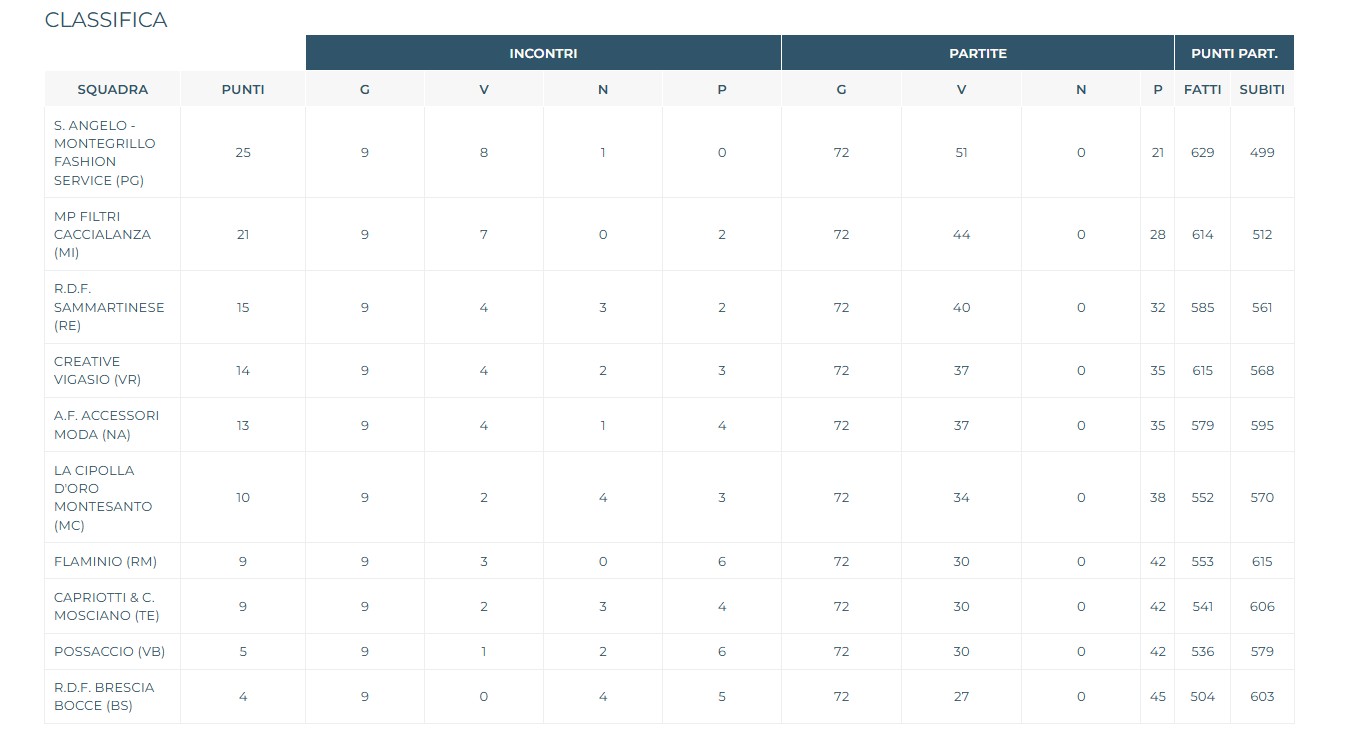Click the PARTITE header group
The image size is (1350, 736).
[x=977, y=53]
